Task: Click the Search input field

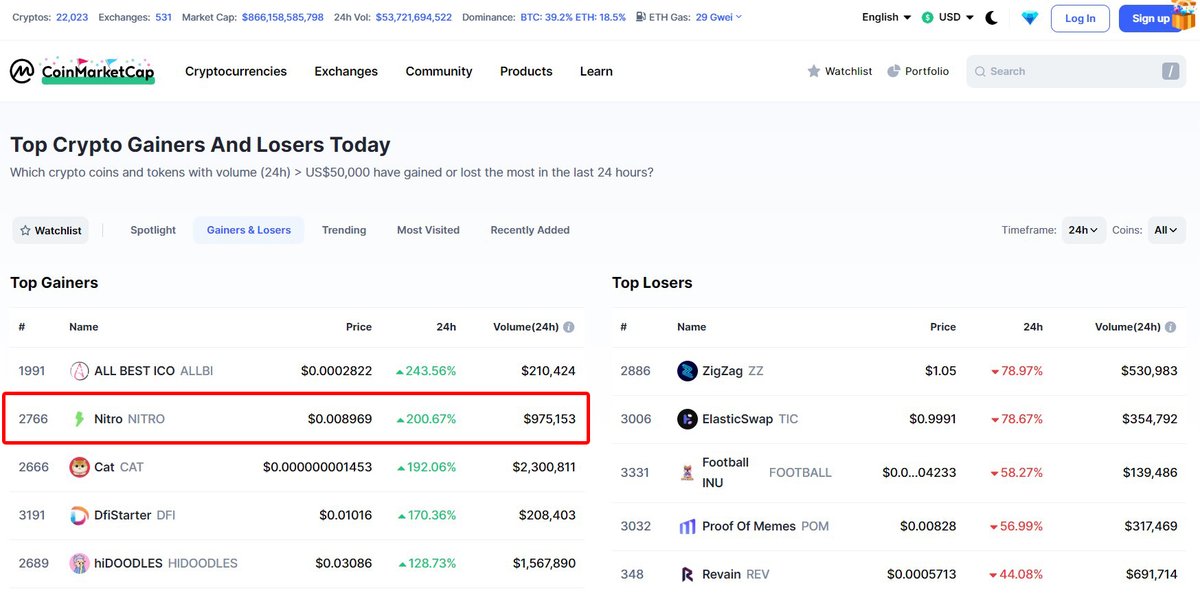Action: [x=1076, y=71]
